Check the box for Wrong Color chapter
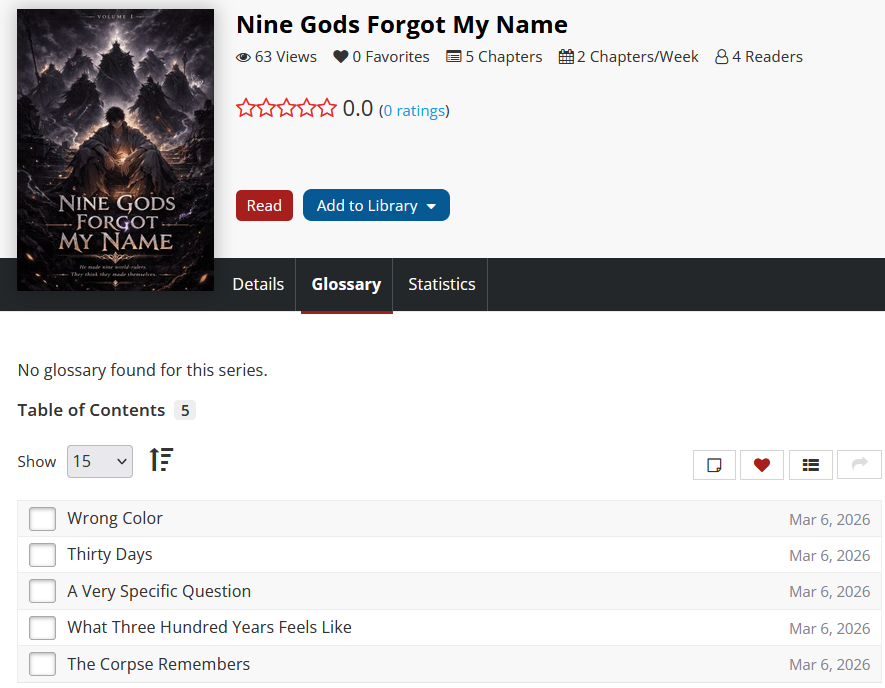Image resolution: width=885 pixels, height=688 pixels. [42, 519]
